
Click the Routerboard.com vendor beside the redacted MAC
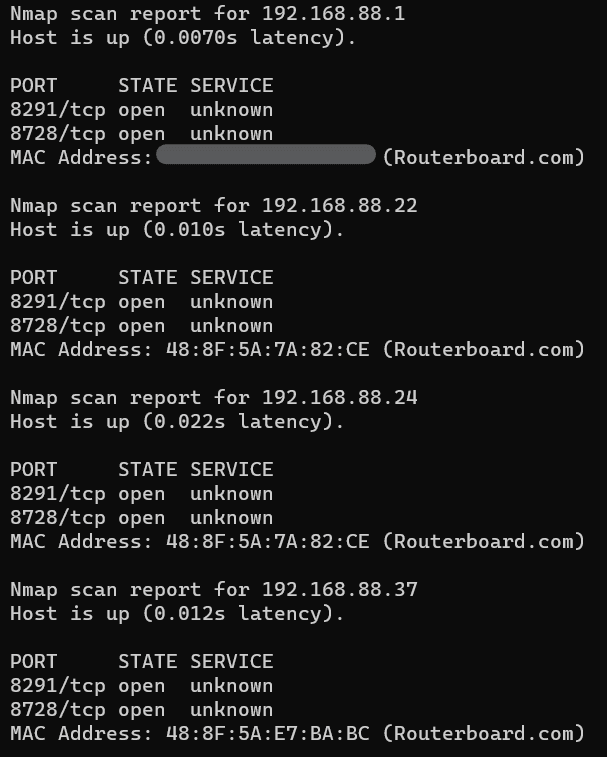484,158
